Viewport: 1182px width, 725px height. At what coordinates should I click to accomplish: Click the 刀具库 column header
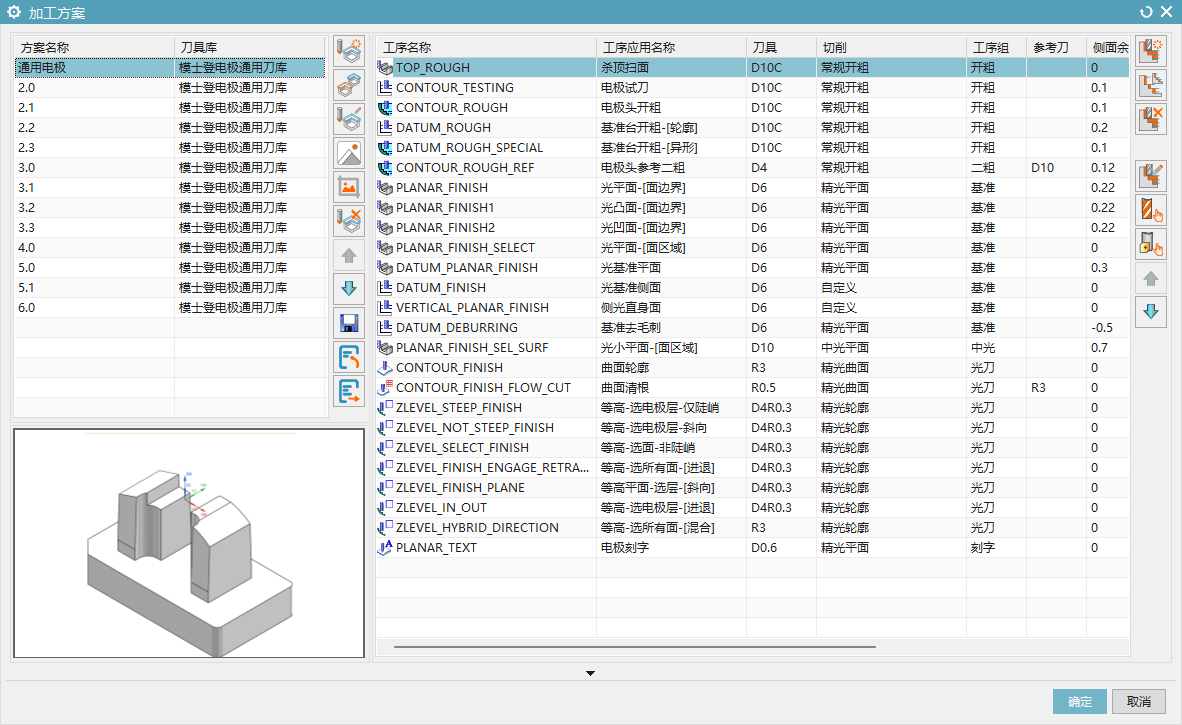coord(250,47)
